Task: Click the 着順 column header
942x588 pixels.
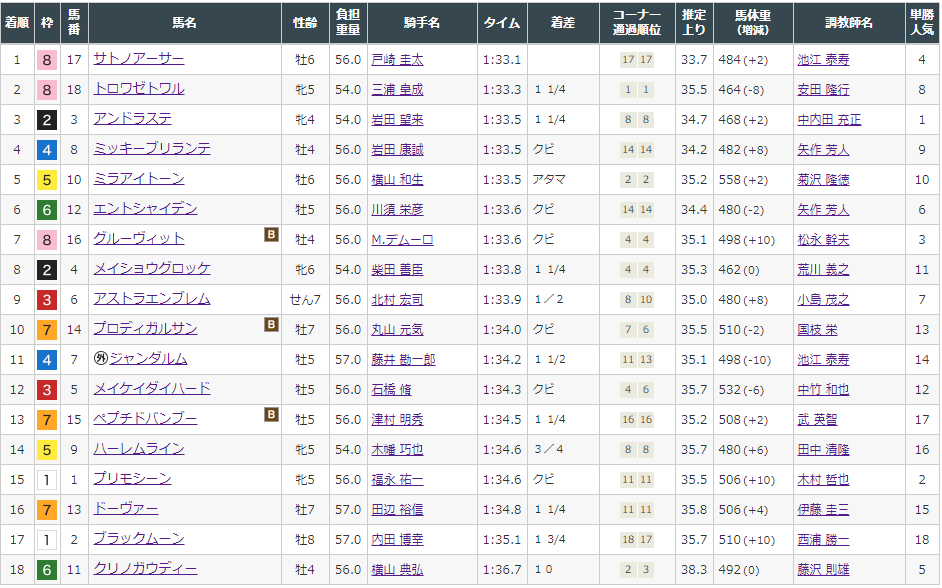Action: point(17,23)
